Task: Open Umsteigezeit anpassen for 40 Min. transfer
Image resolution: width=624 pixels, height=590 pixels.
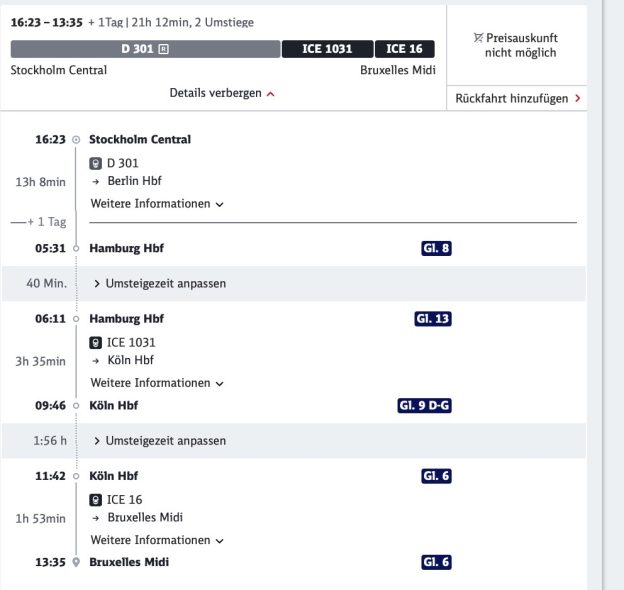Action: click(x=160, y=284)
